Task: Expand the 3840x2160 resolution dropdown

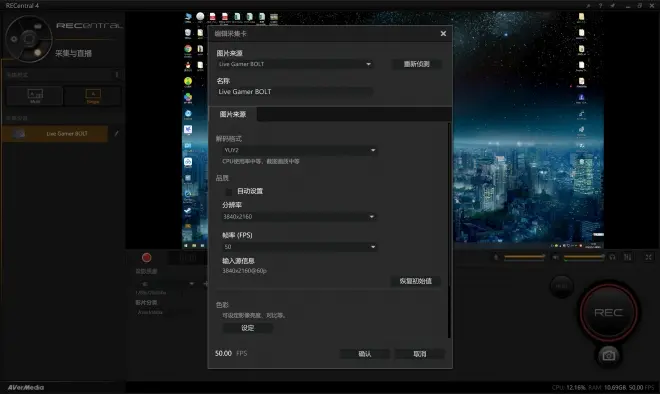Action: tap(299, 217)
